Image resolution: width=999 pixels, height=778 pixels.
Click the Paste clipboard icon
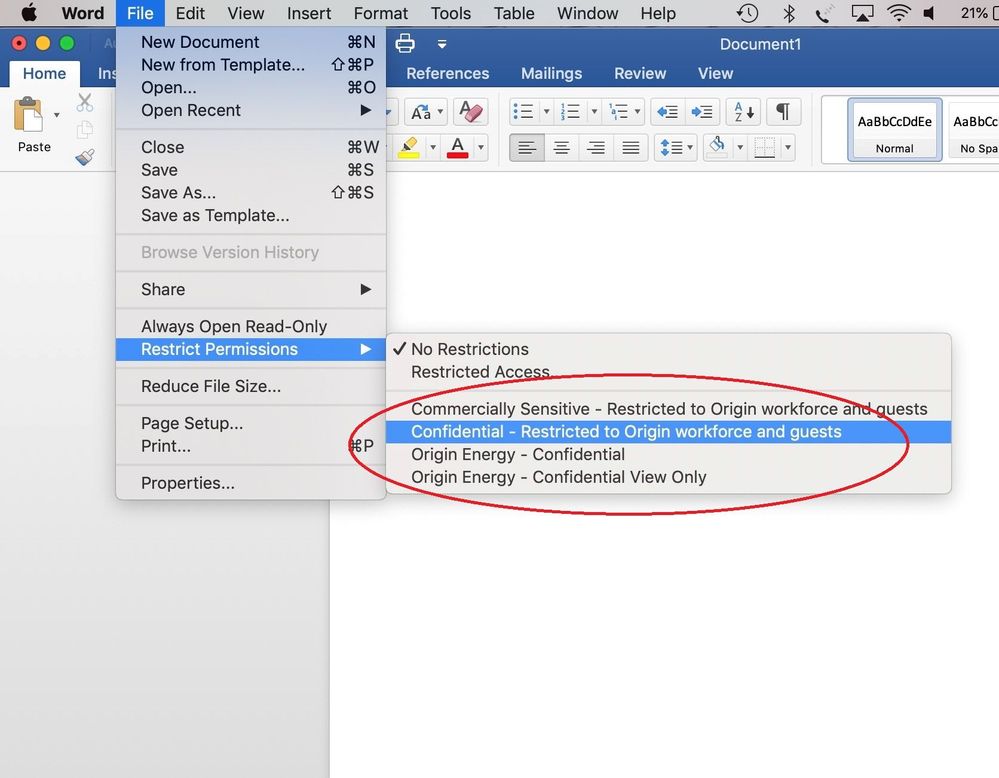pyautogui.click(x=28, y=116)
